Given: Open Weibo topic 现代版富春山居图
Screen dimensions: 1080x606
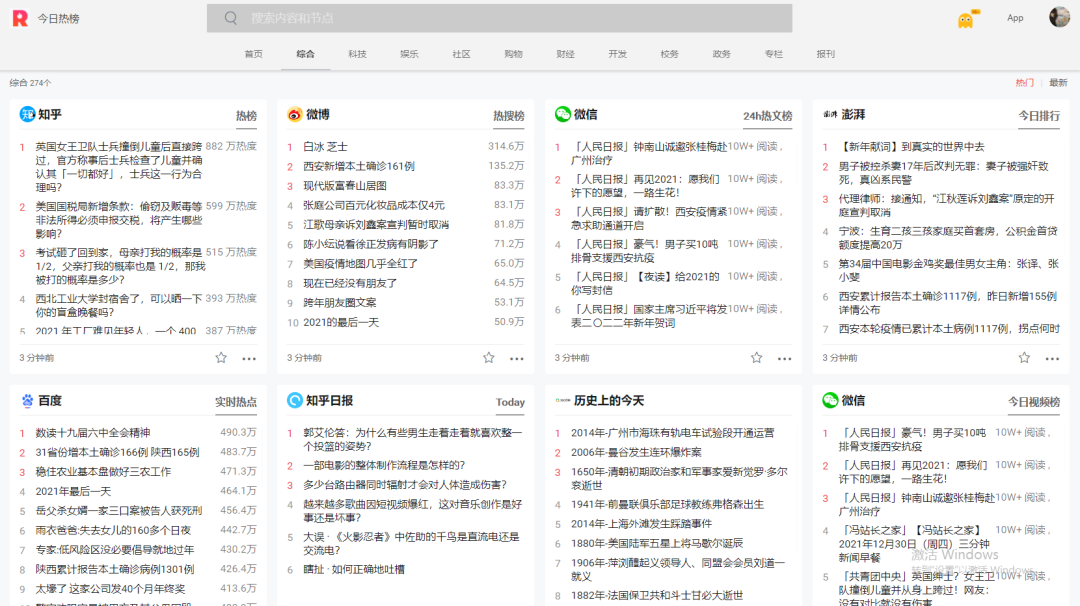Looking at the screenshot, I should click(x=344, y=185).
